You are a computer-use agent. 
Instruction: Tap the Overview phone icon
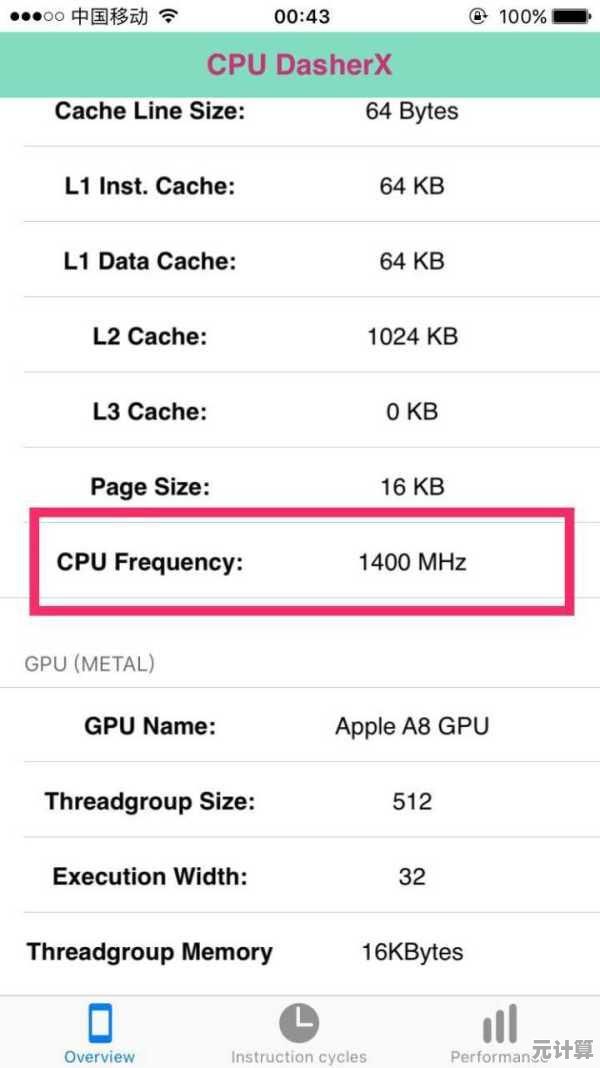click(100, 1023)
